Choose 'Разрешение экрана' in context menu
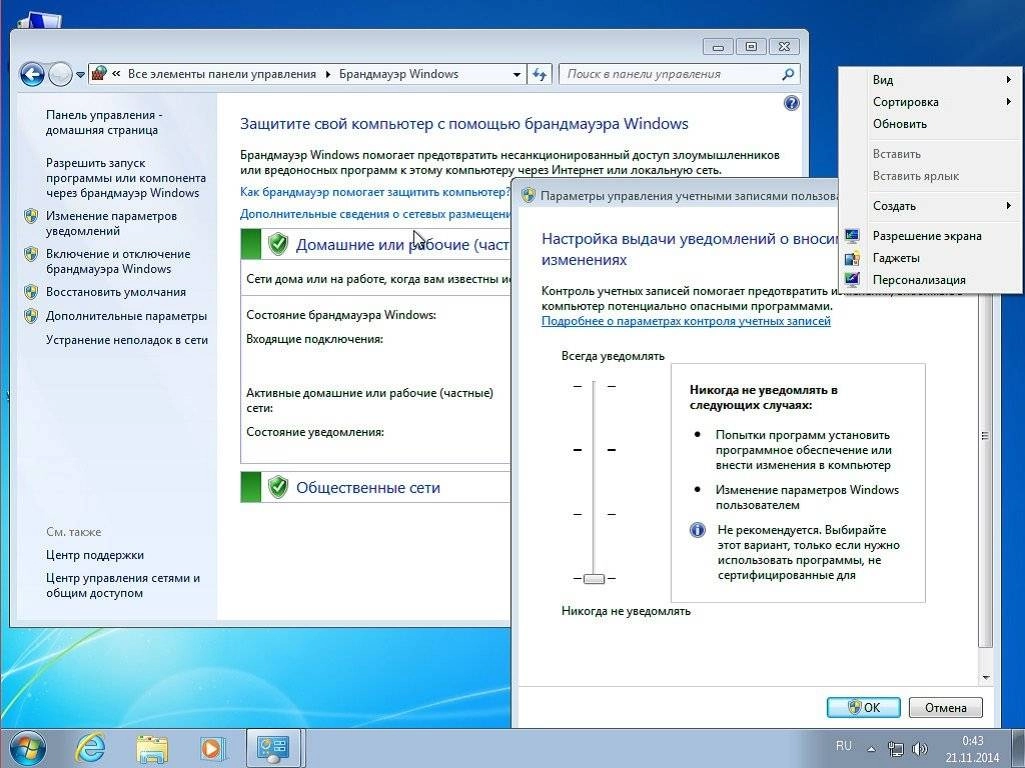The height and width of the screenshot is (768, 1025). (930, 236)
